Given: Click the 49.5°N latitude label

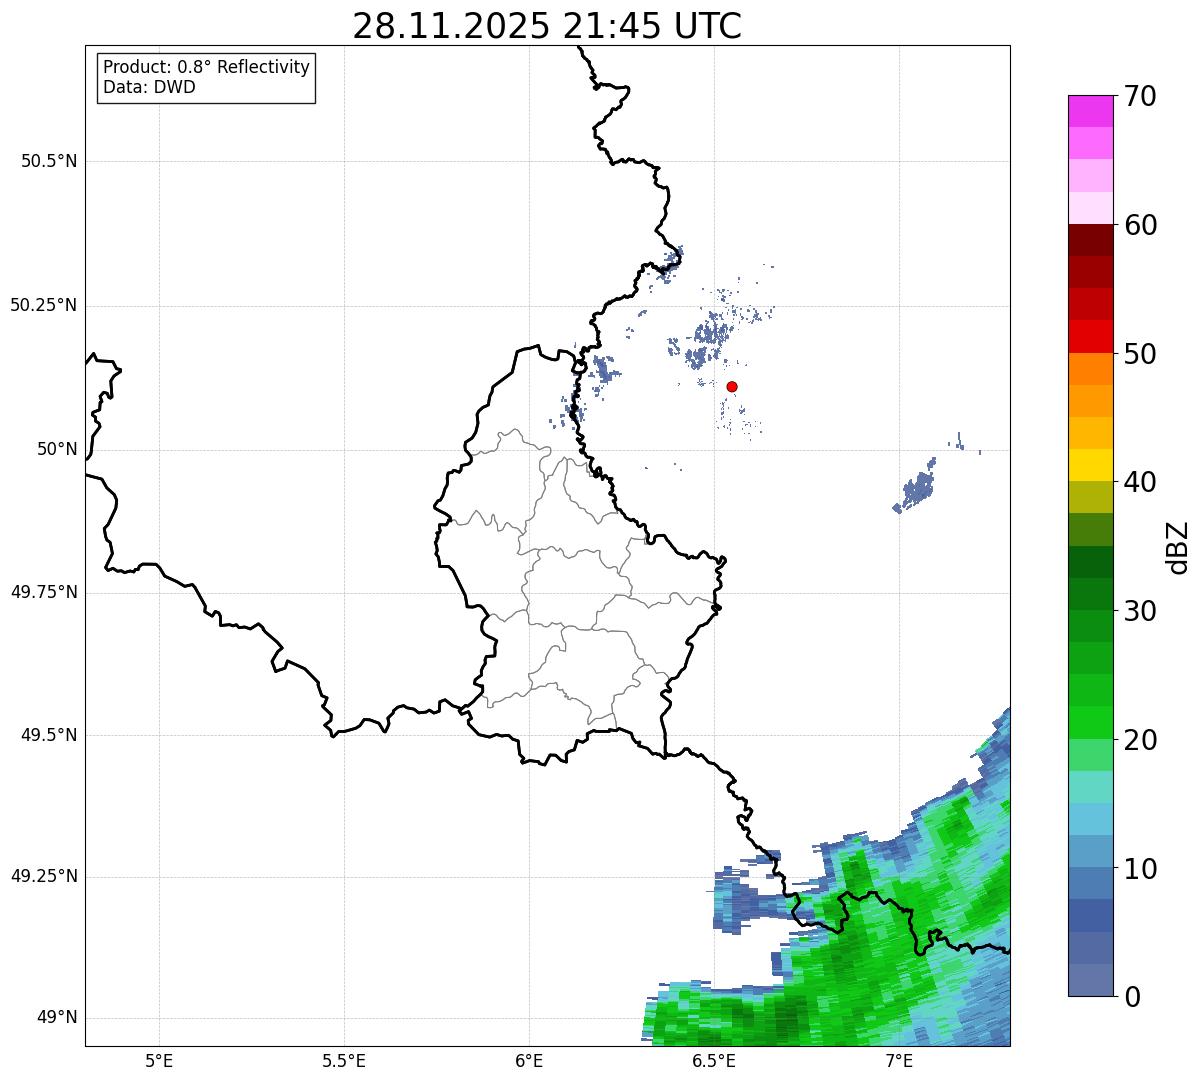Looking at the screenshot, I should (48, 735).
